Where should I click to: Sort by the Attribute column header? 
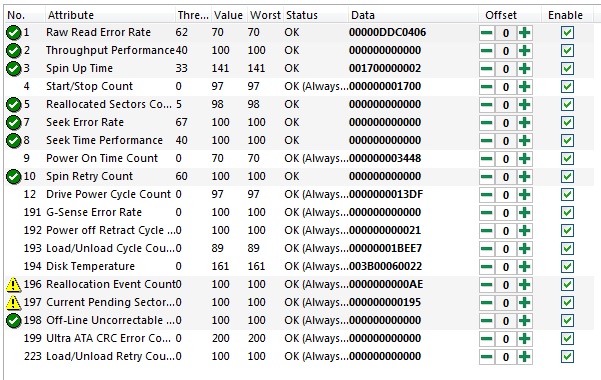(110, 15)
